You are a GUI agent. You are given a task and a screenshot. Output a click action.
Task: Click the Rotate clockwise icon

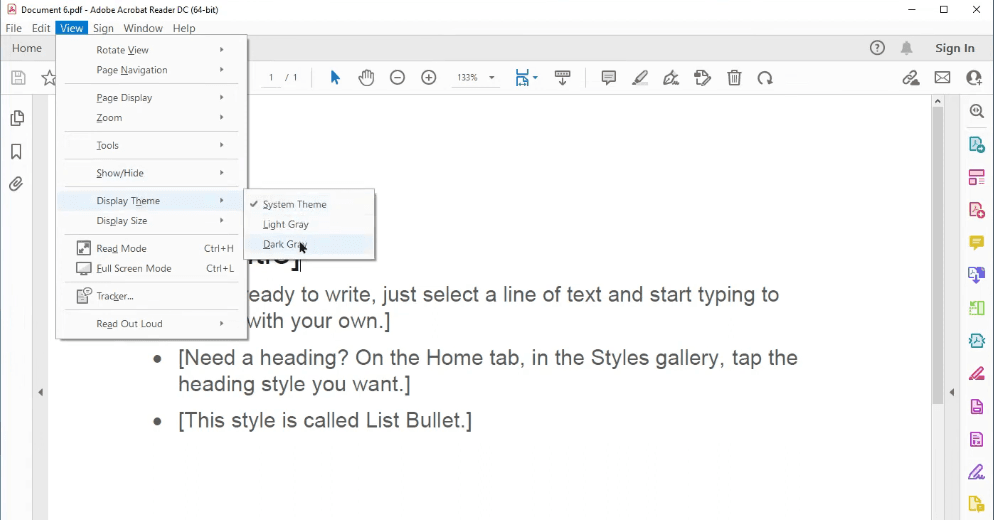(765, 78)
